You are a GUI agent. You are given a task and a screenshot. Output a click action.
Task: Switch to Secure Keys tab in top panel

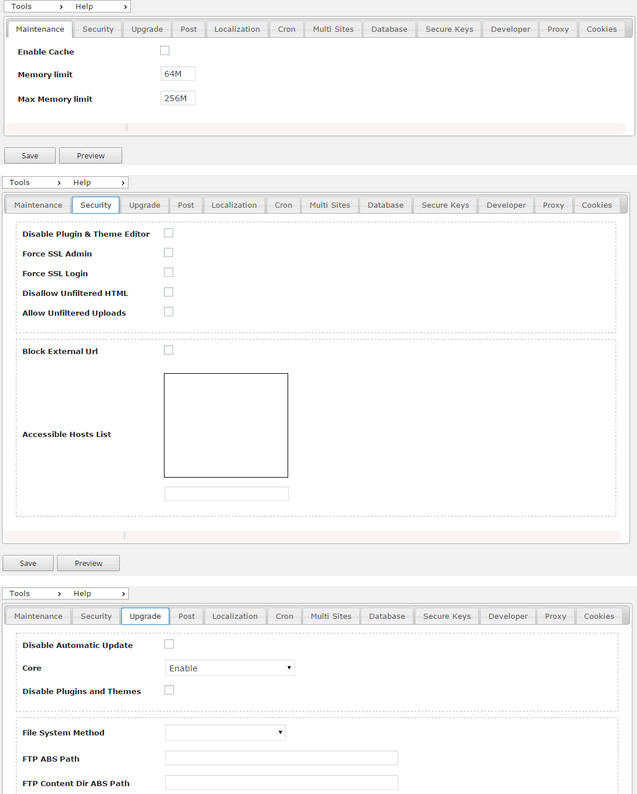[449, 29]
